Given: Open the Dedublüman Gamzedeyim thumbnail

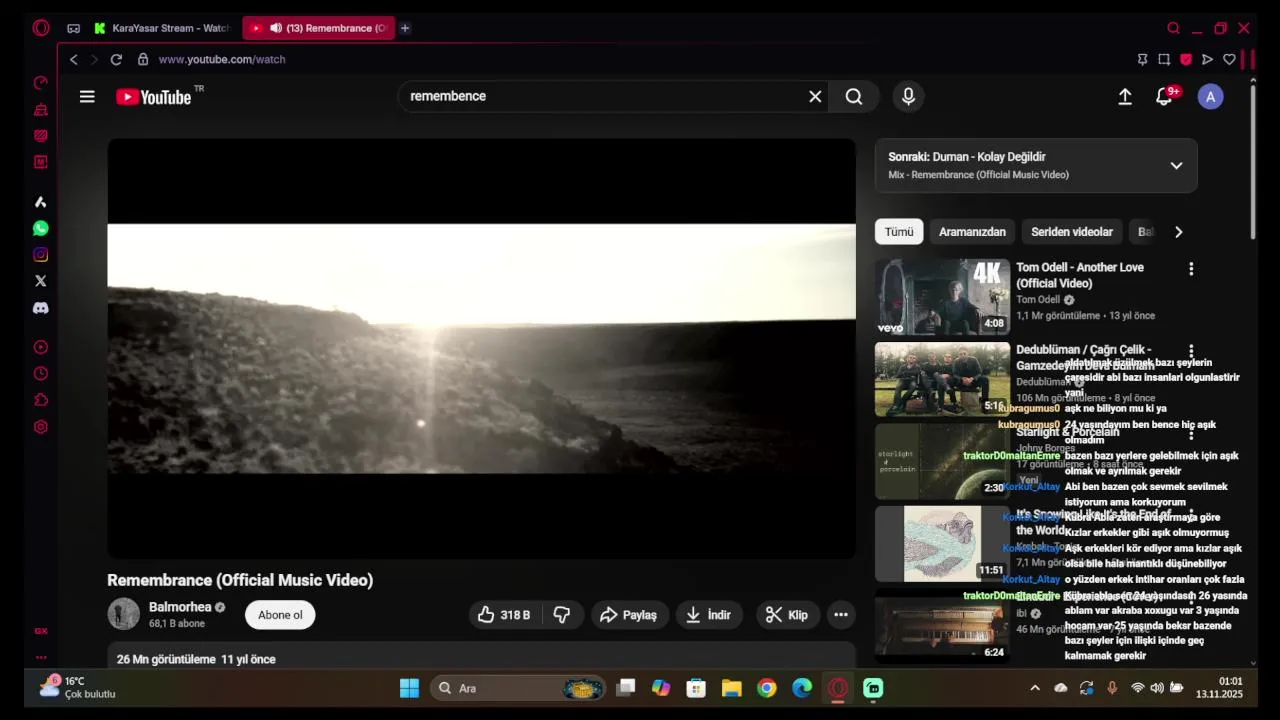Looking at the screenshot, I should click(942, 379).
